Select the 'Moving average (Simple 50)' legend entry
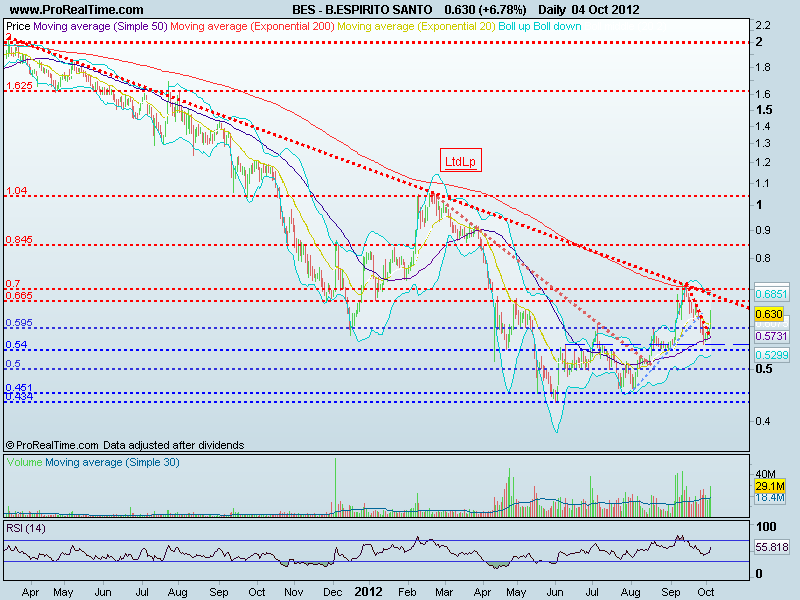 pos(101,26)
